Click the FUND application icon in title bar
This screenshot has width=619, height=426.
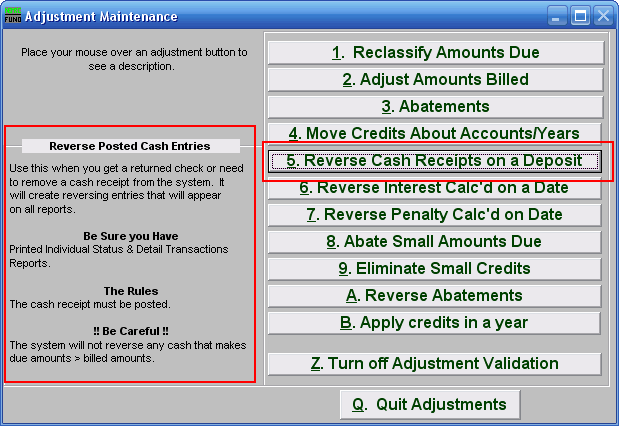(12, 16)
